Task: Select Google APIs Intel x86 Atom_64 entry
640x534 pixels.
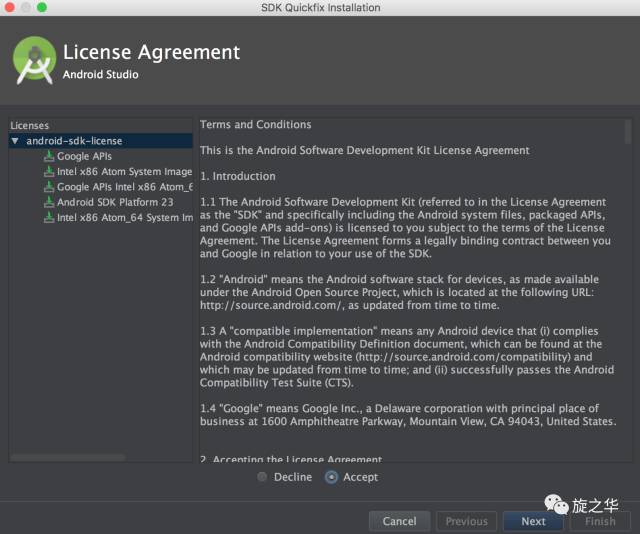Action: 125,187
